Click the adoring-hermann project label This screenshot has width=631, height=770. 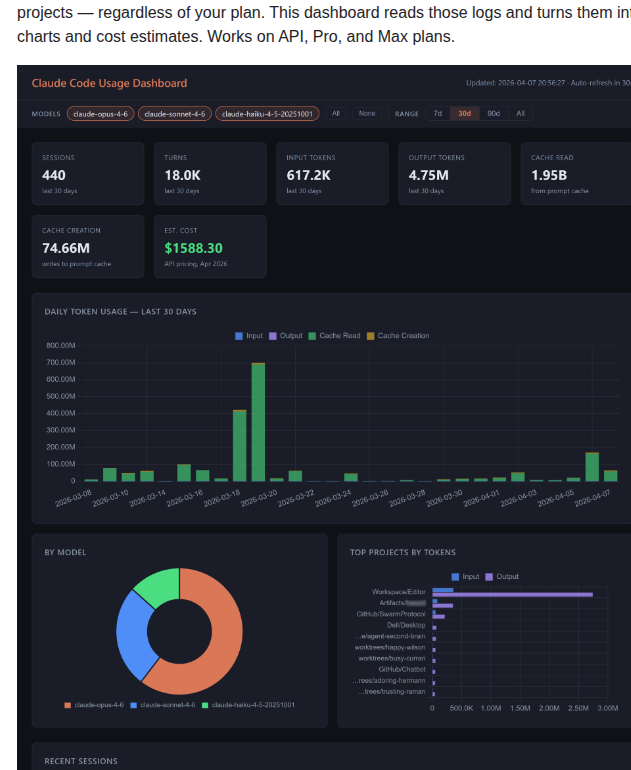(x=389, y=681)
